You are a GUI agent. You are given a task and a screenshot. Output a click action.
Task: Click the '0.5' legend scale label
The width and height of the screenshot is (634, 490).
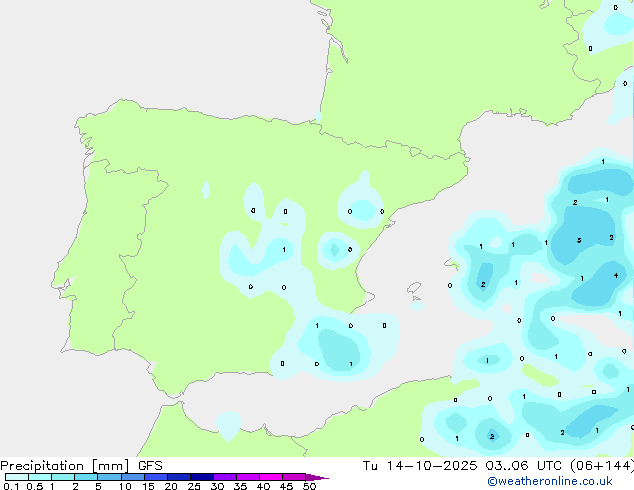35,486
